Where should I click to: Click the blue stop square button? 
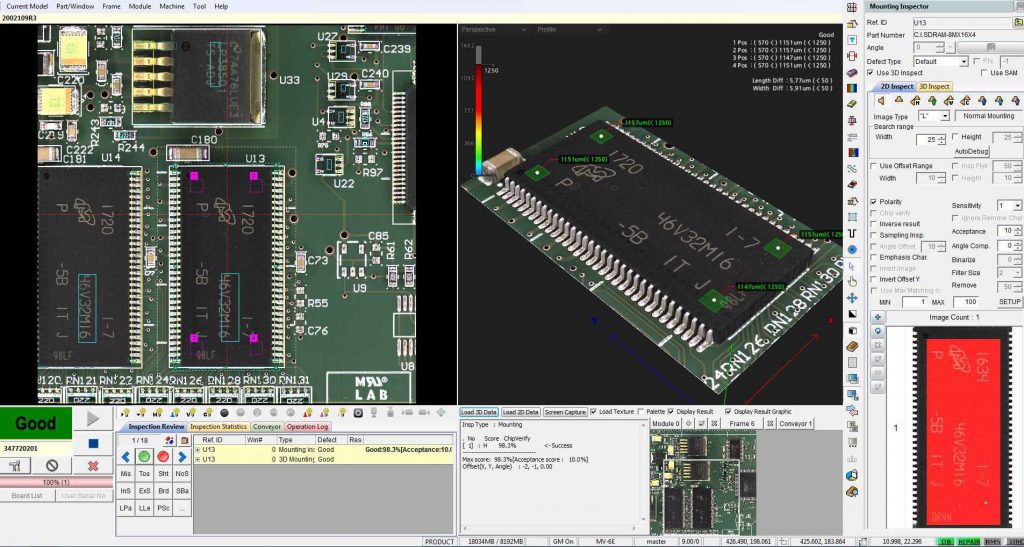[x=93, y=442]
